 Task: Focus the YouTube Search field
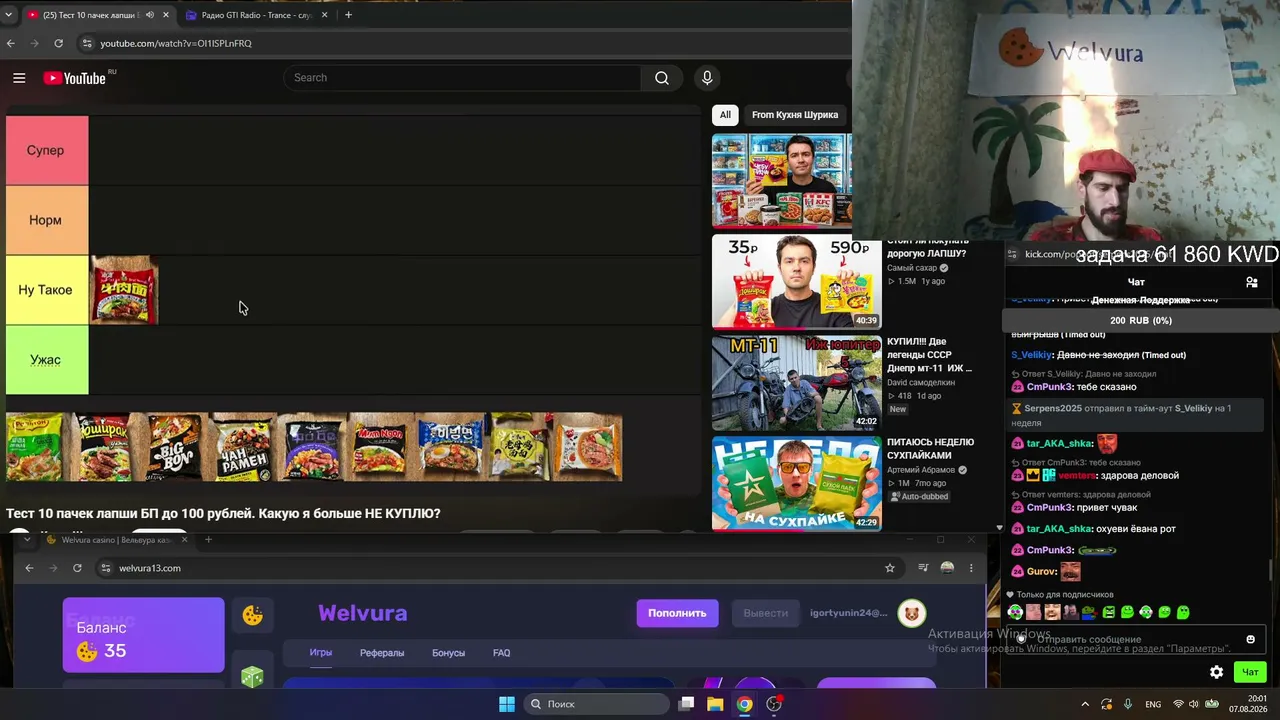coord(462,78)
